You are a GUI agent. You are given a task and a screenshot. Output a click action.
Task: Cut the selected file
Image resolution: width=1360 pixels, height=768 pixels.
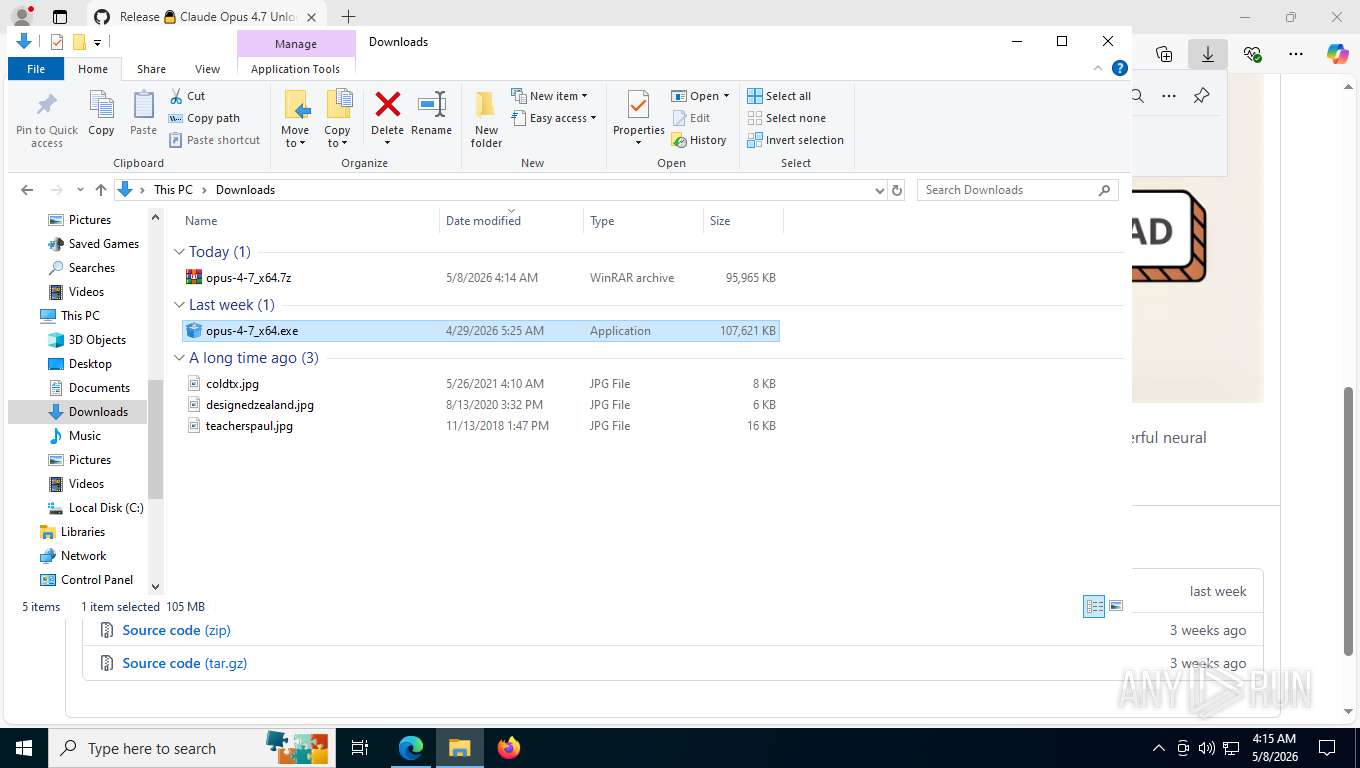click(x=187, y=96)
